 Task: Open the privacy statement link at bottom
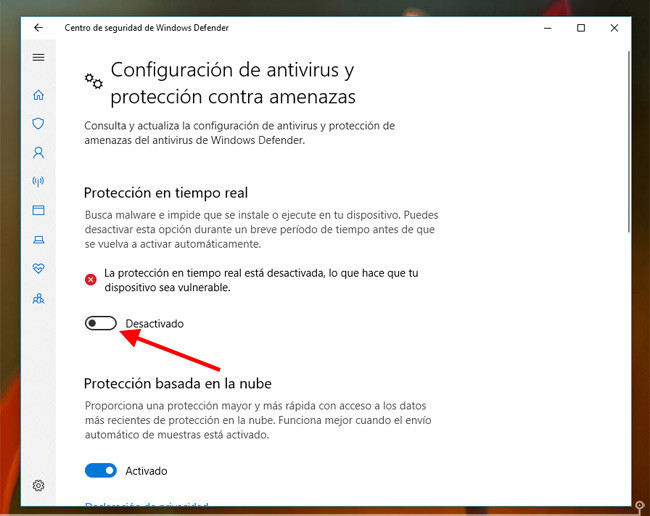coord(146,504)
